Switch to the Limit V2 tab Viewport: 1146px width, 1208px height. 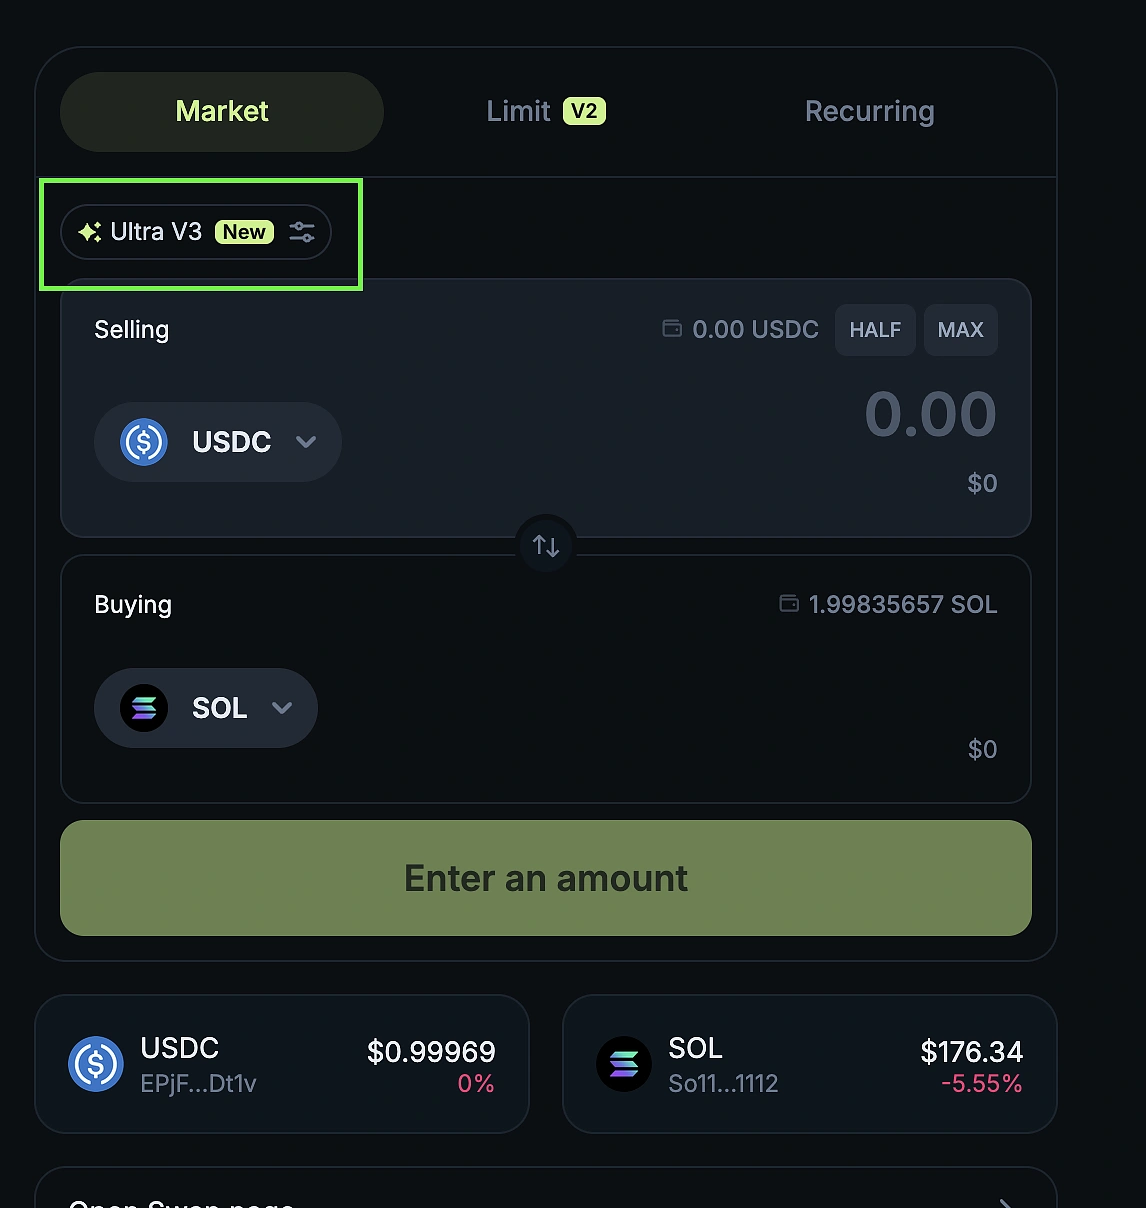point(545,111)
